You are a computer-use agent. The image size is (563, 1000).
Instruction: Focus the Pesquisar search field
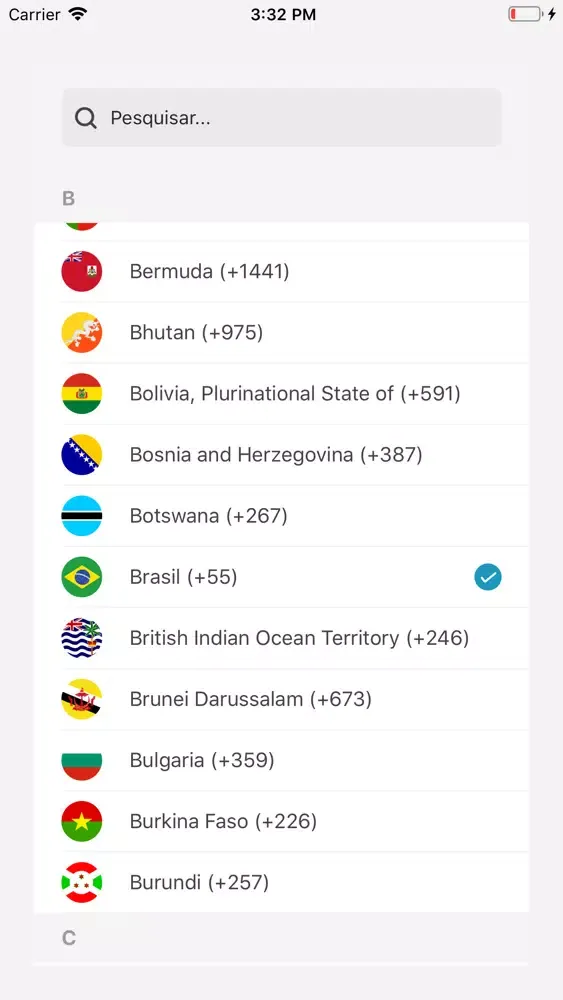[x=281, y=117]
